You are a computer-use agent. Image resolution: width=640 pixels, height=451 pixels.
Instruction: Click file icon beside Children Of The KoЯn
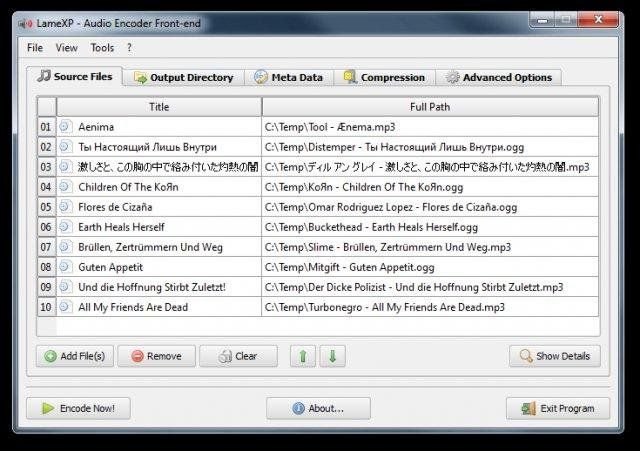(65, 187)
